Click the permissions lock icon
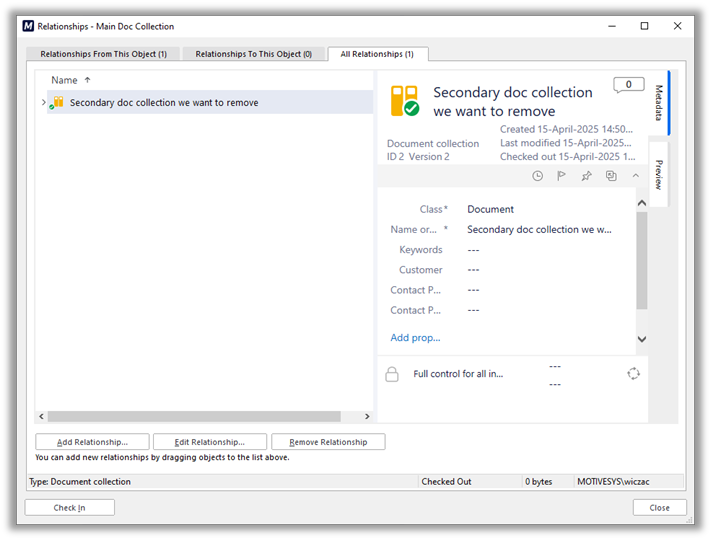 (391, 374)
